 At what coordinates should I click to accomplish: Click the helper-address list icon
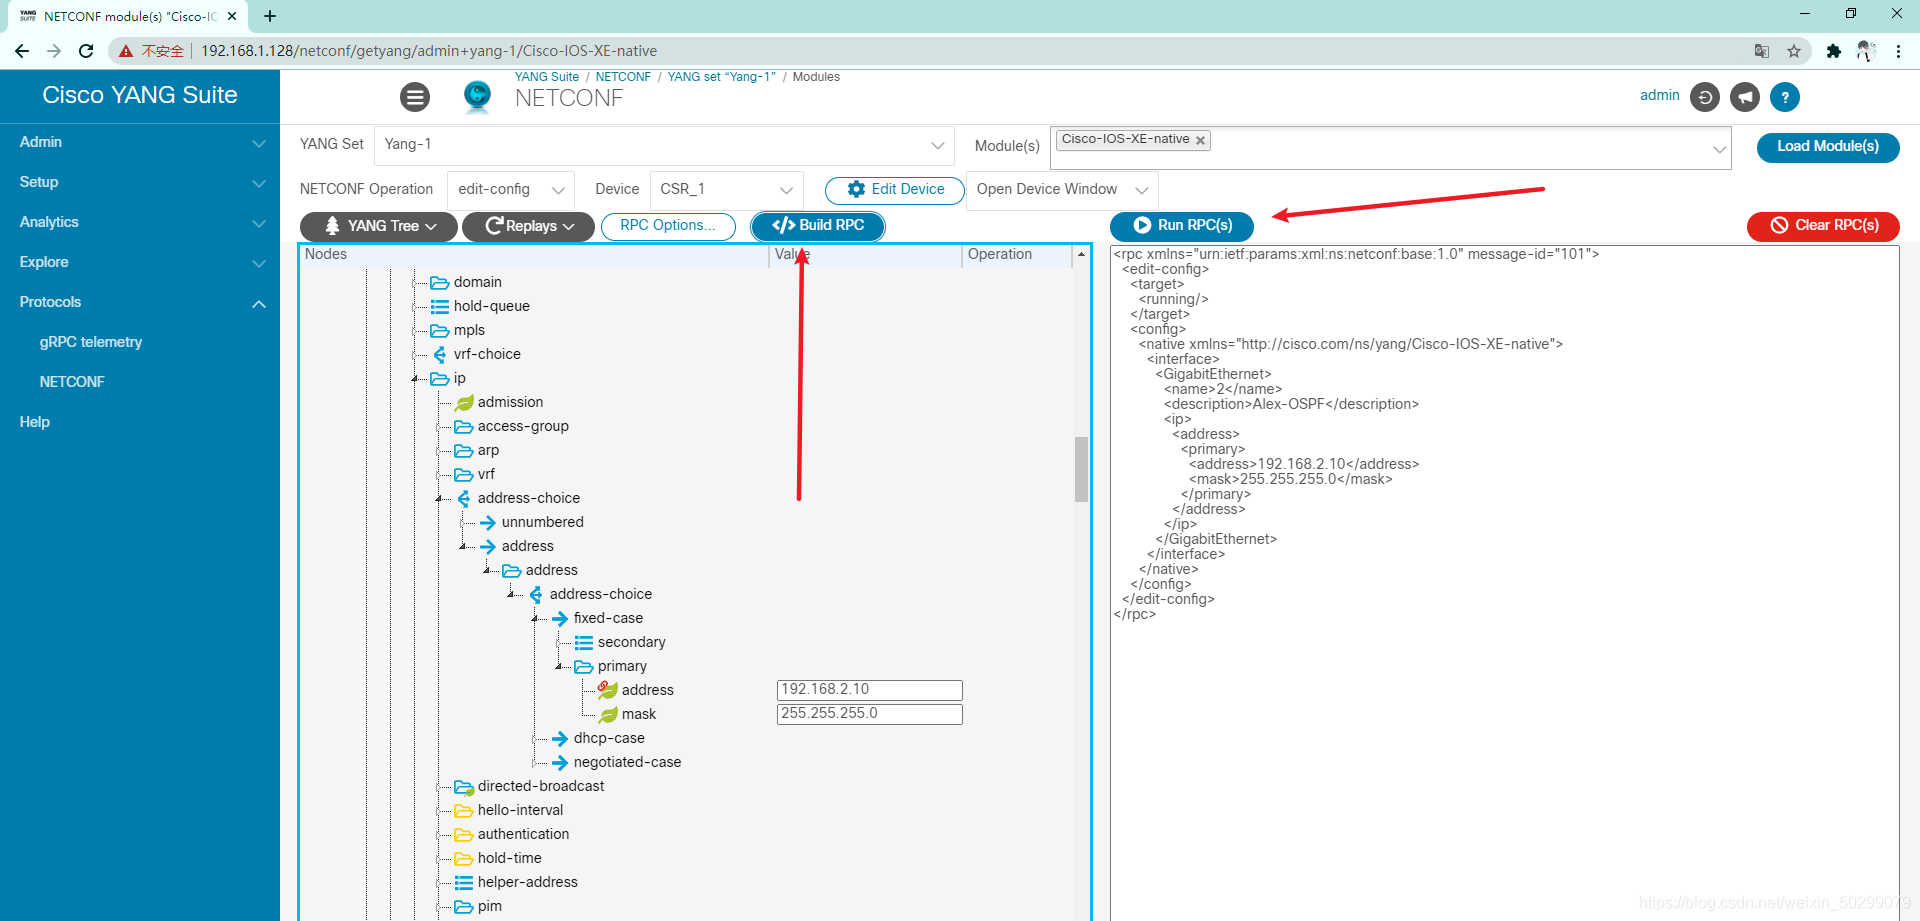(x=464, y=883)
